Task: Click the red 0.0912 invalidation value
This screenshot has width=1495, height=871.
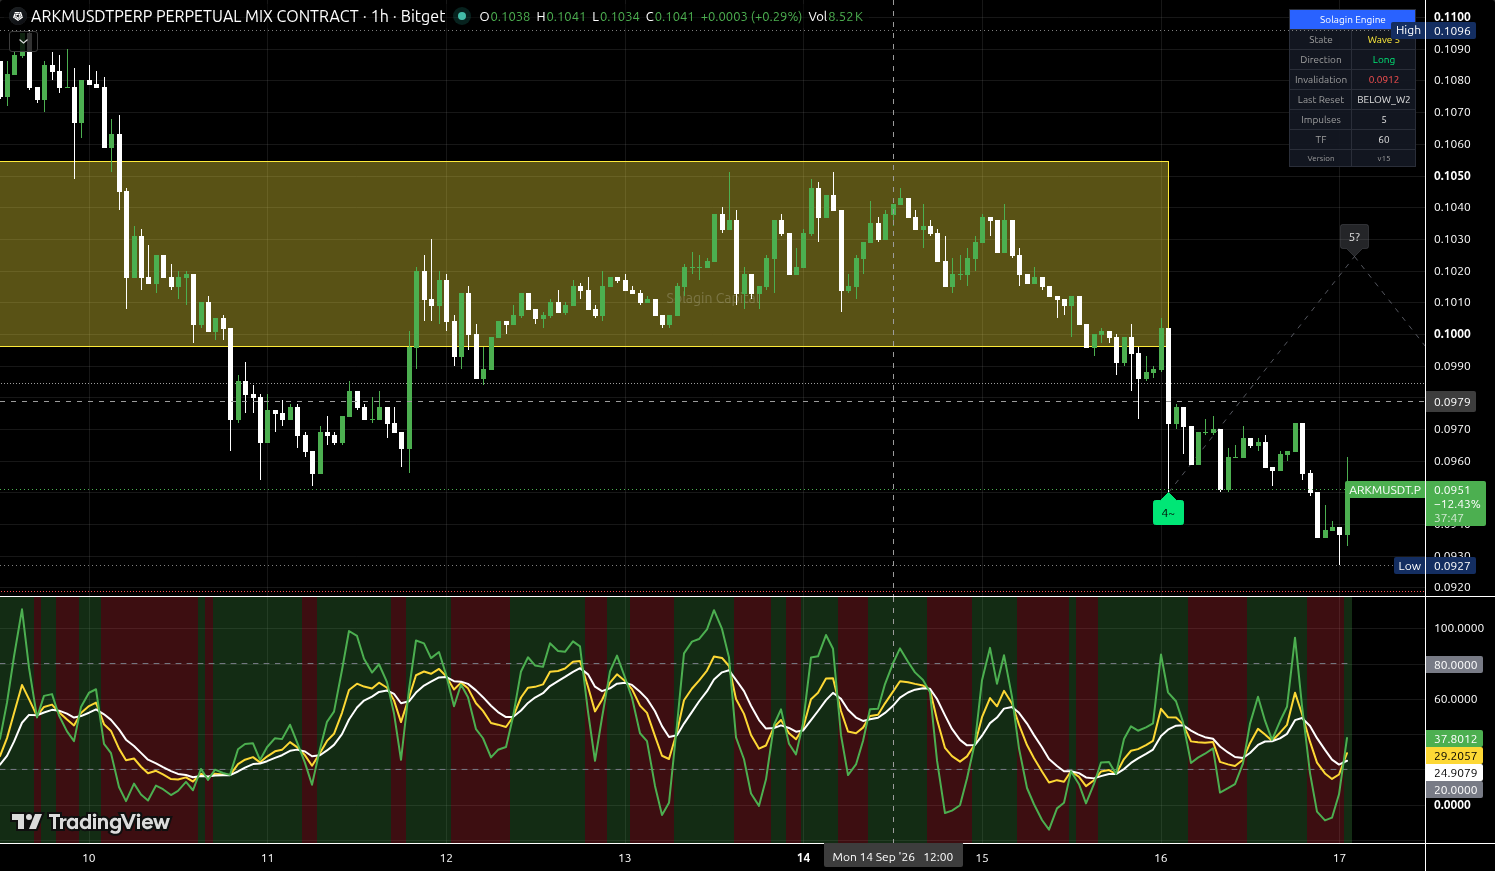Action: 1384,80
